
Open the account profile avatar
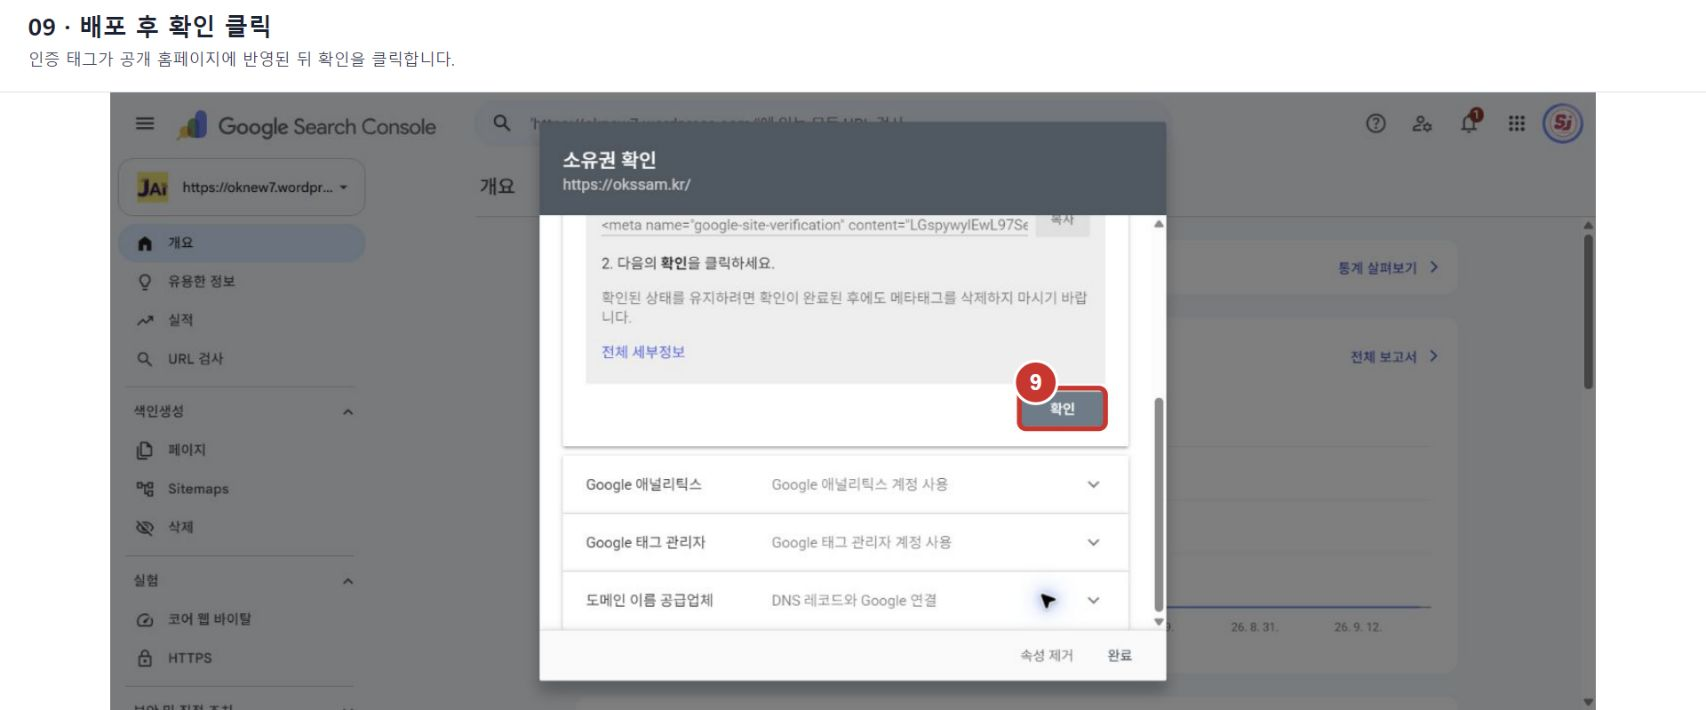pyautogui.click(x=1563, y=124)
